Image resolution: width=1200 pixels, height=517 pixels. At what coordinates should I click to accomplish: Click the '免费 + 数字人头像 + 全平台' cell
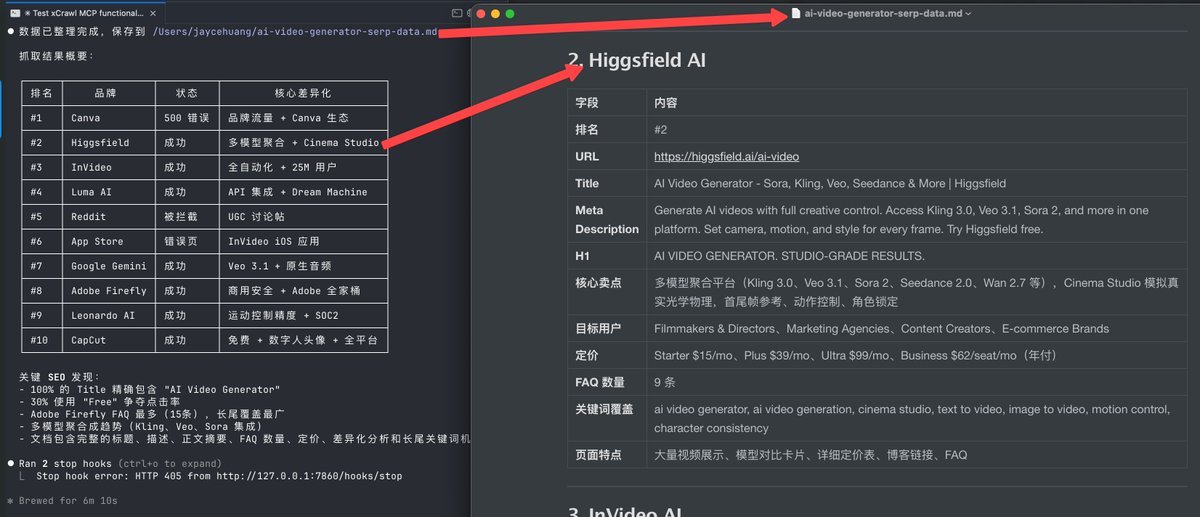[x=303, y=340]
